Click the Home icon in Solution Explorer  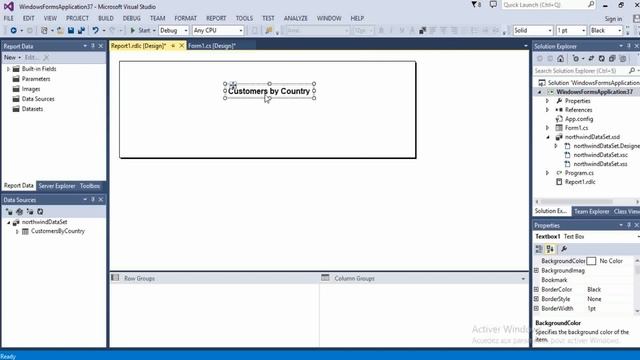(560, 59)
